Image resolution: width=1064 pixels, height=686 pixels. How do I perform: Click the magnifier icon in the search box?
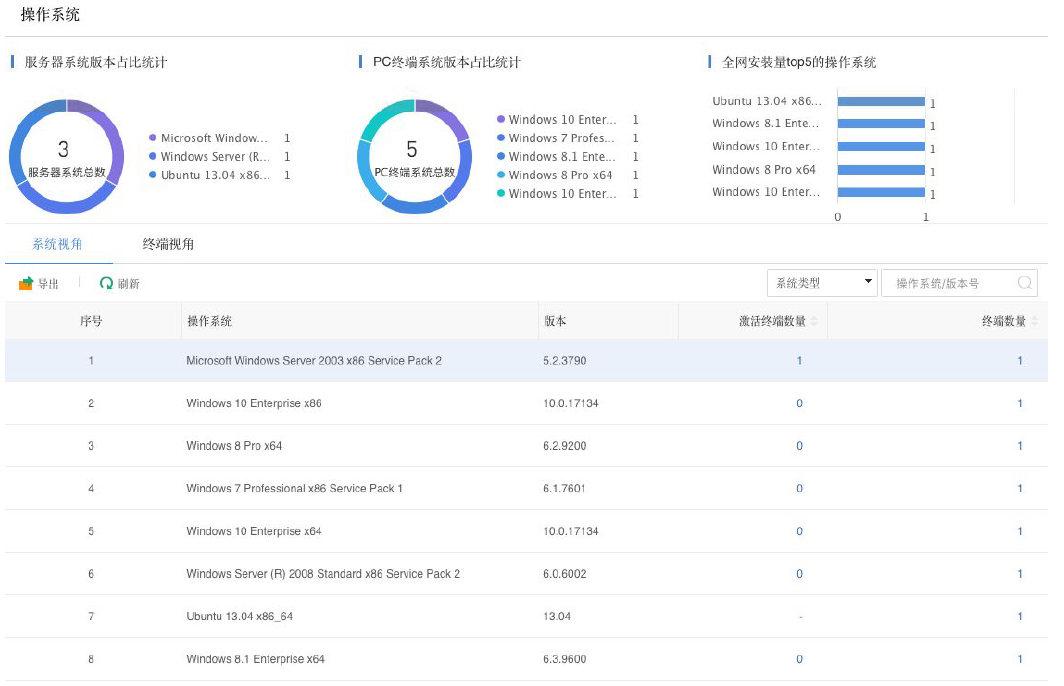point(1025,283)
